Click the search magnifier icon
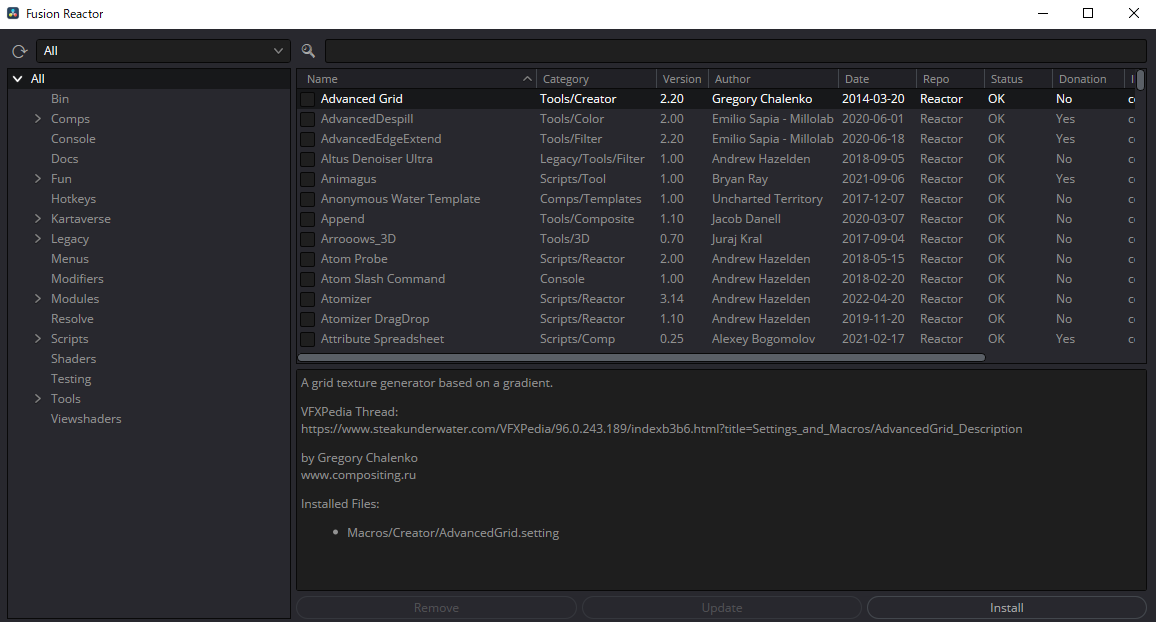The width and height of the screenshot is (1156, 622). tap(308, 51)
